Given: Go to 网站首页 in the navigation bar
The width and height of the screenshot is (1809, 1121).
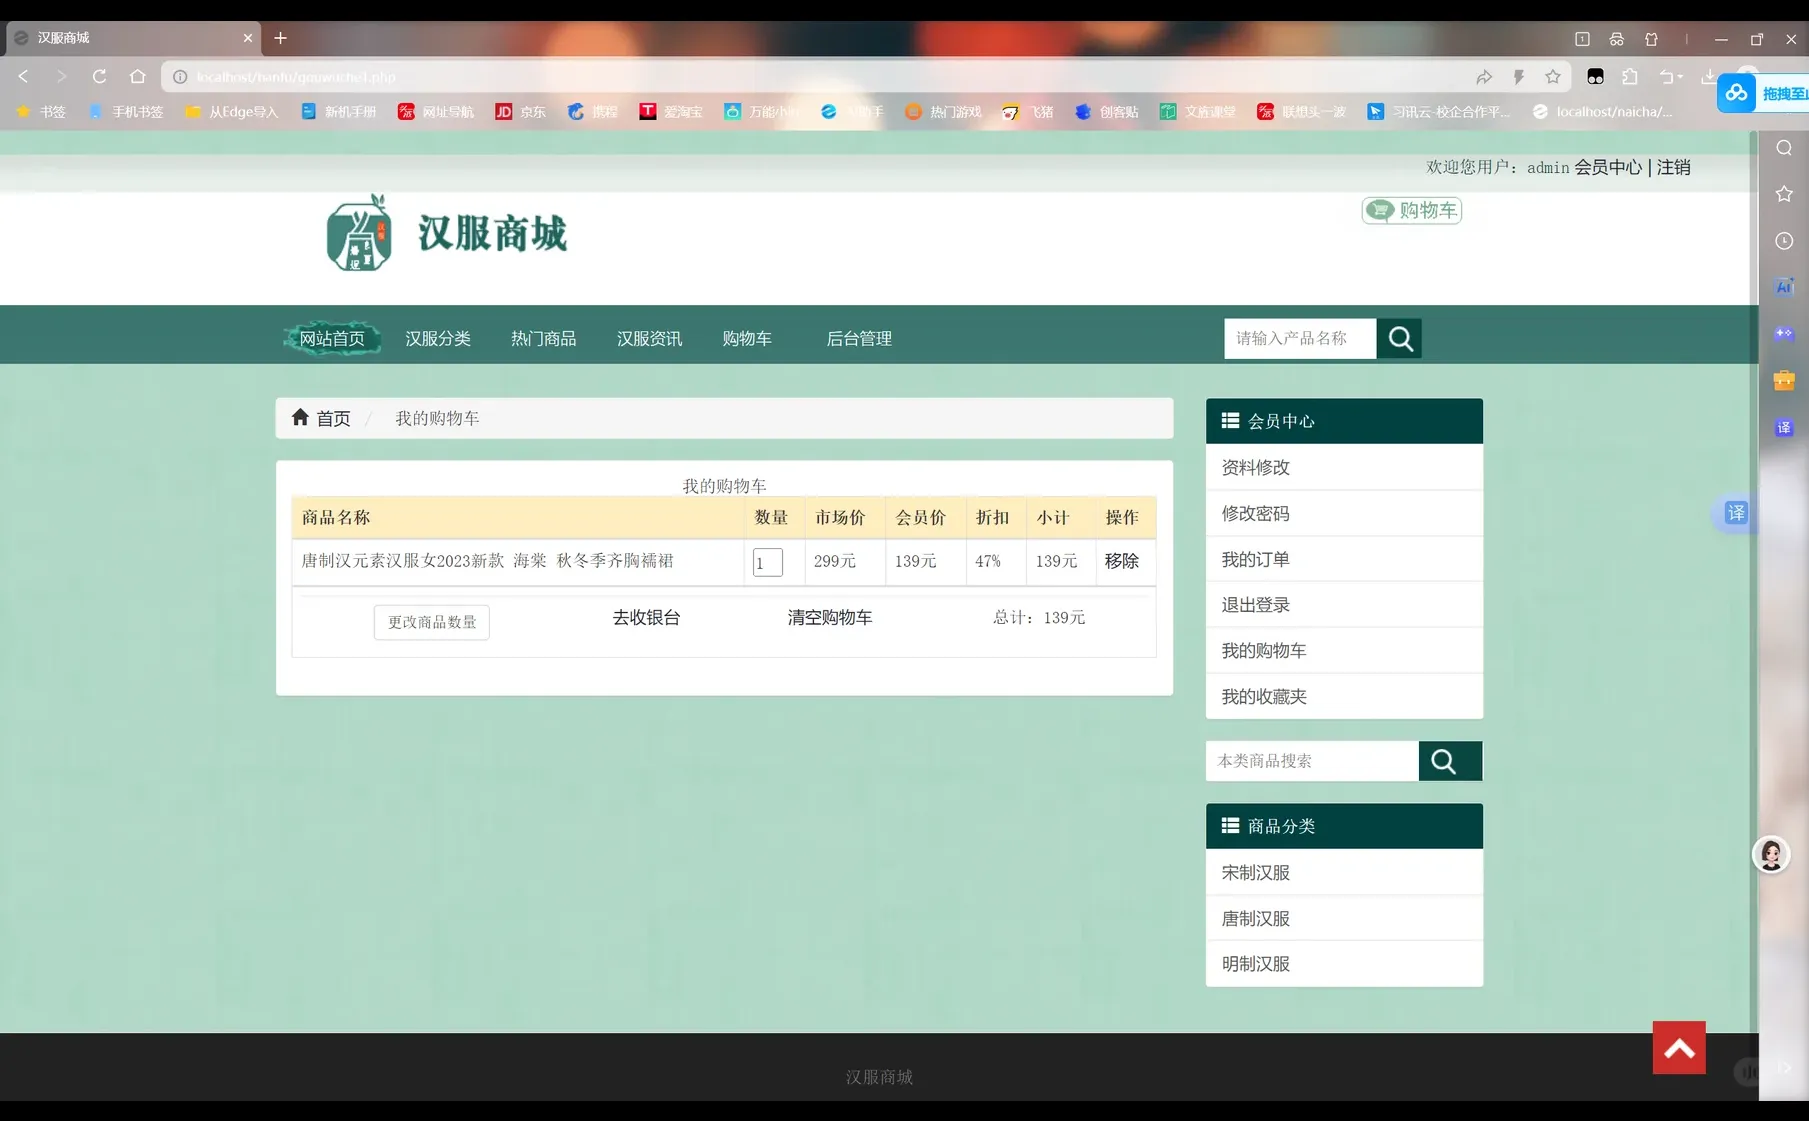Looking at the screenshot, I should coord(332,339).
